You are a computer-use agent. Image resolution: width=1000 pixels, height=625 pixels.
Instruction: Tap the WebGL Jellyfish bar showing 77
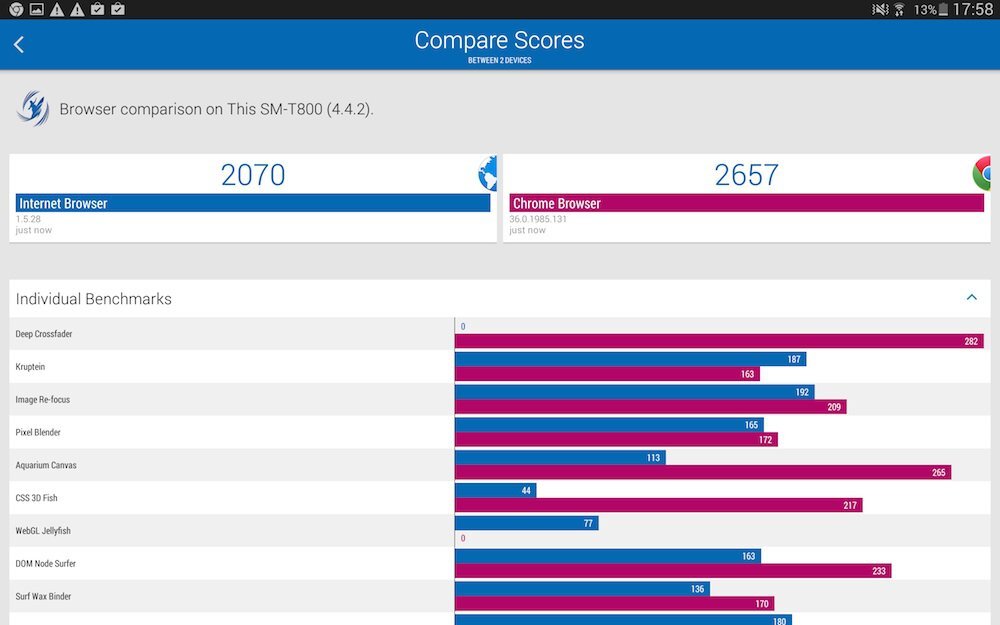click(526, 523)
